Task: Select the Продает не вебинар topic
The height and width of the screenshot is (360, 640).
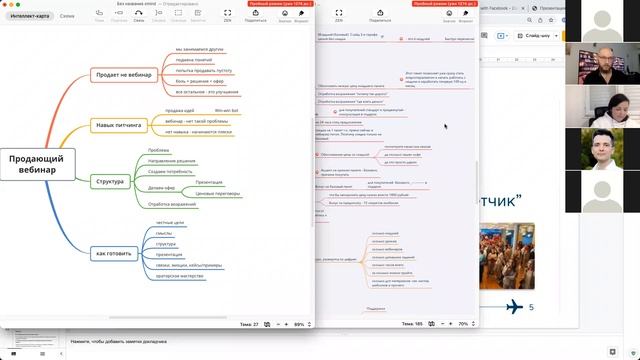Action: [124, 75]
